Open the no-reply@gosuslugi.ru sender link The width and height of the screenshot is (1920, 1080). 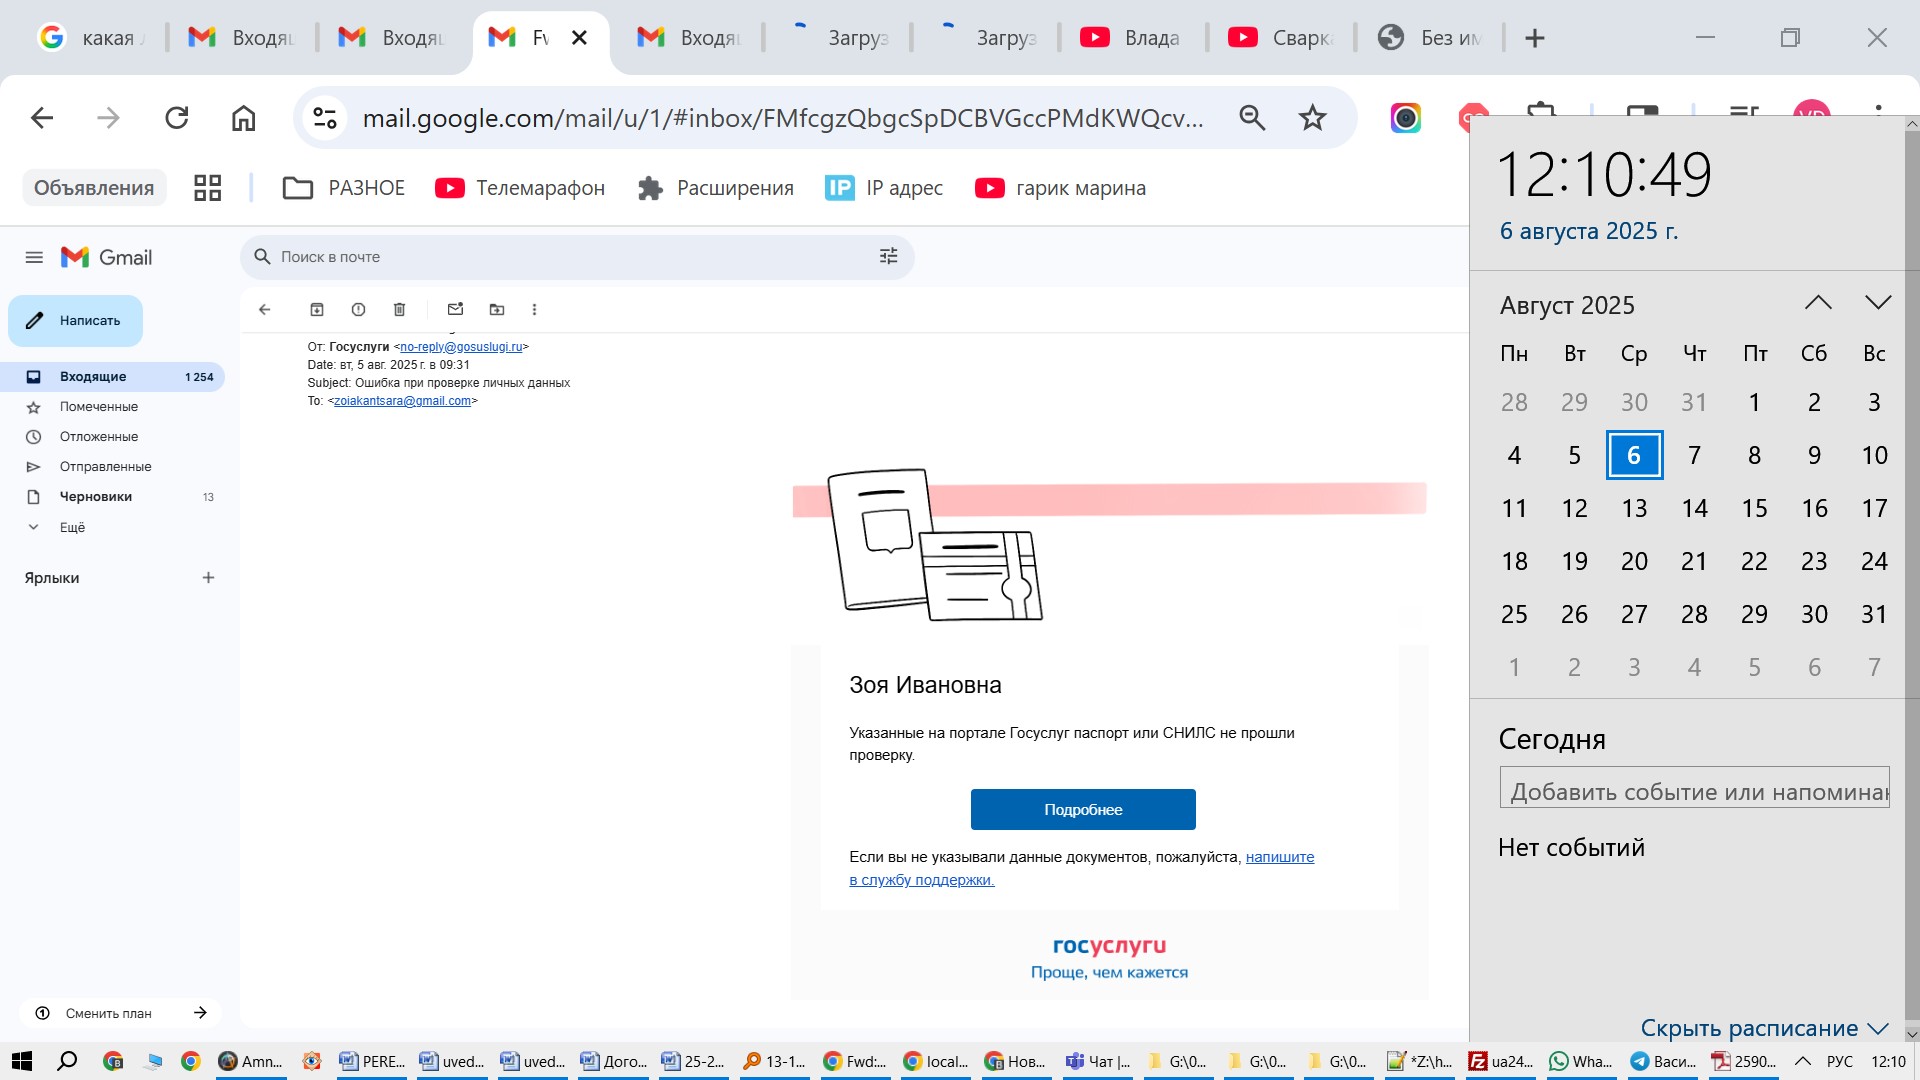point(461,347)
